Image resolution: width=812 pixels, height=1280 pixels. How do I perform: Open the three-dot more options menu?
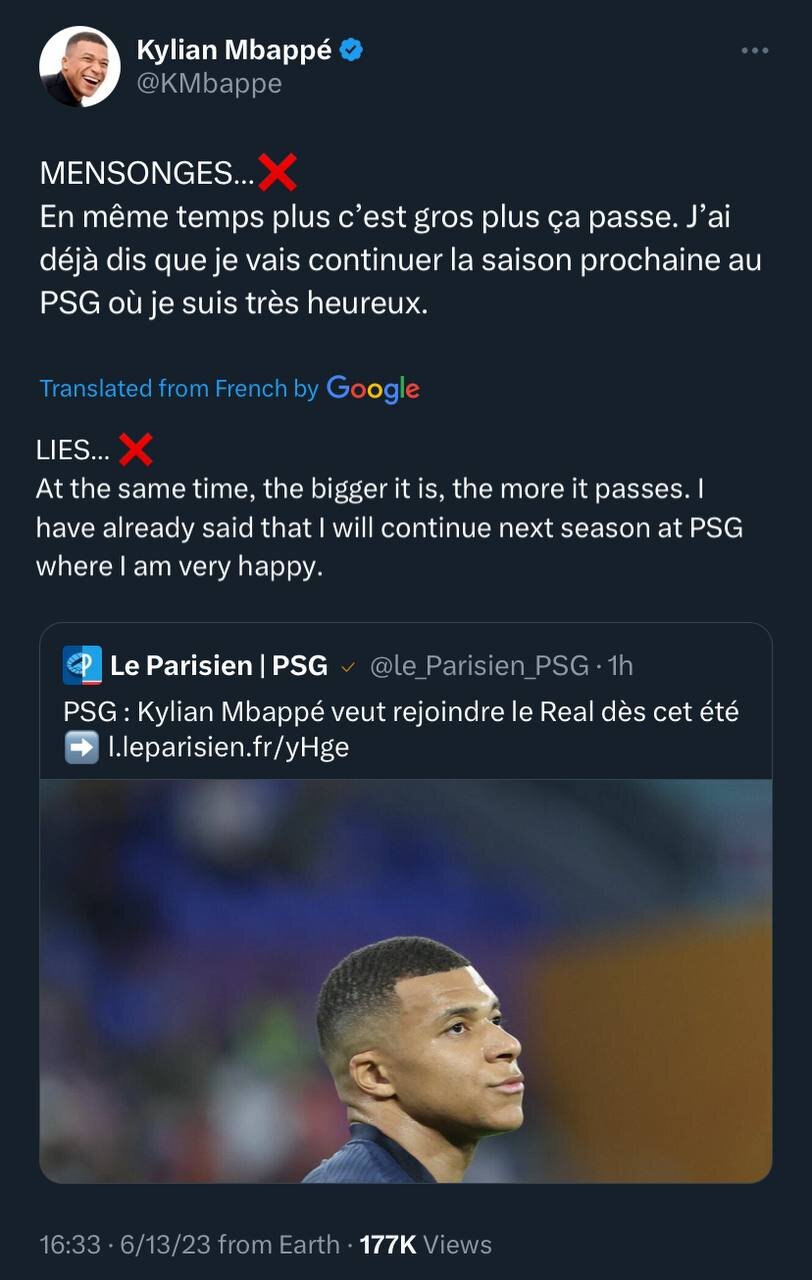(755, 51)
